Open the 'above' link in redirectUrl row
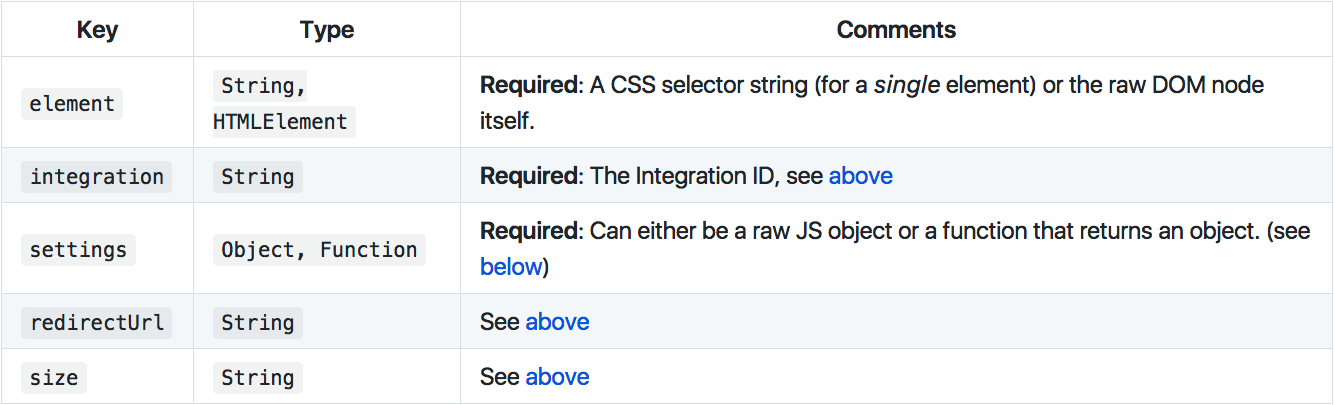The image size is (1335, 405). click(557, 322)
